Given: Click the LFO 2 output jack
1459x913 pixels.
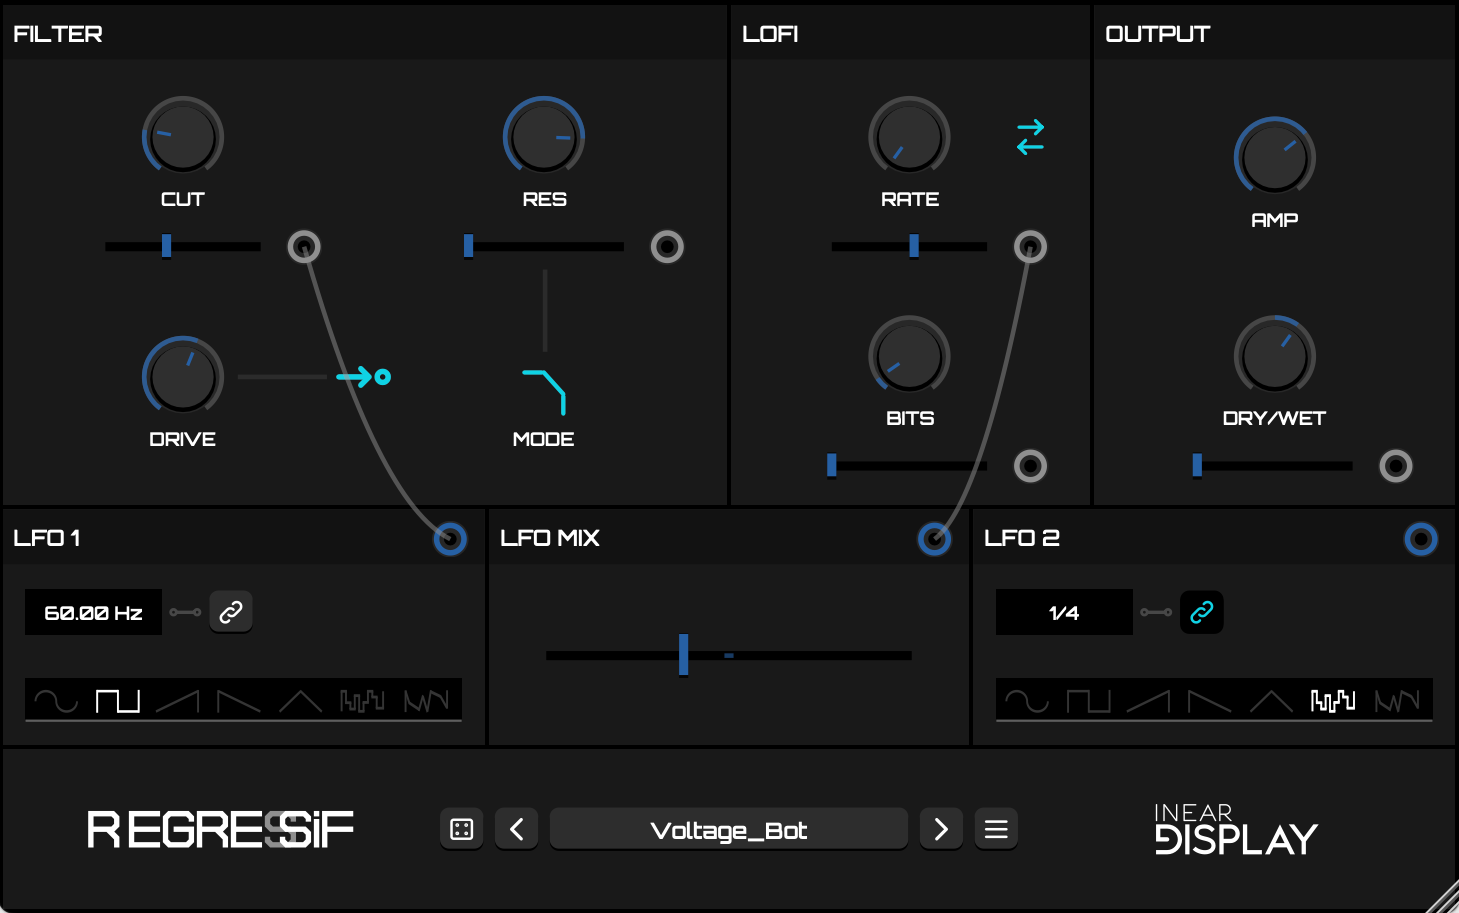Looking at the screenshot, I should pos(1421,539).
